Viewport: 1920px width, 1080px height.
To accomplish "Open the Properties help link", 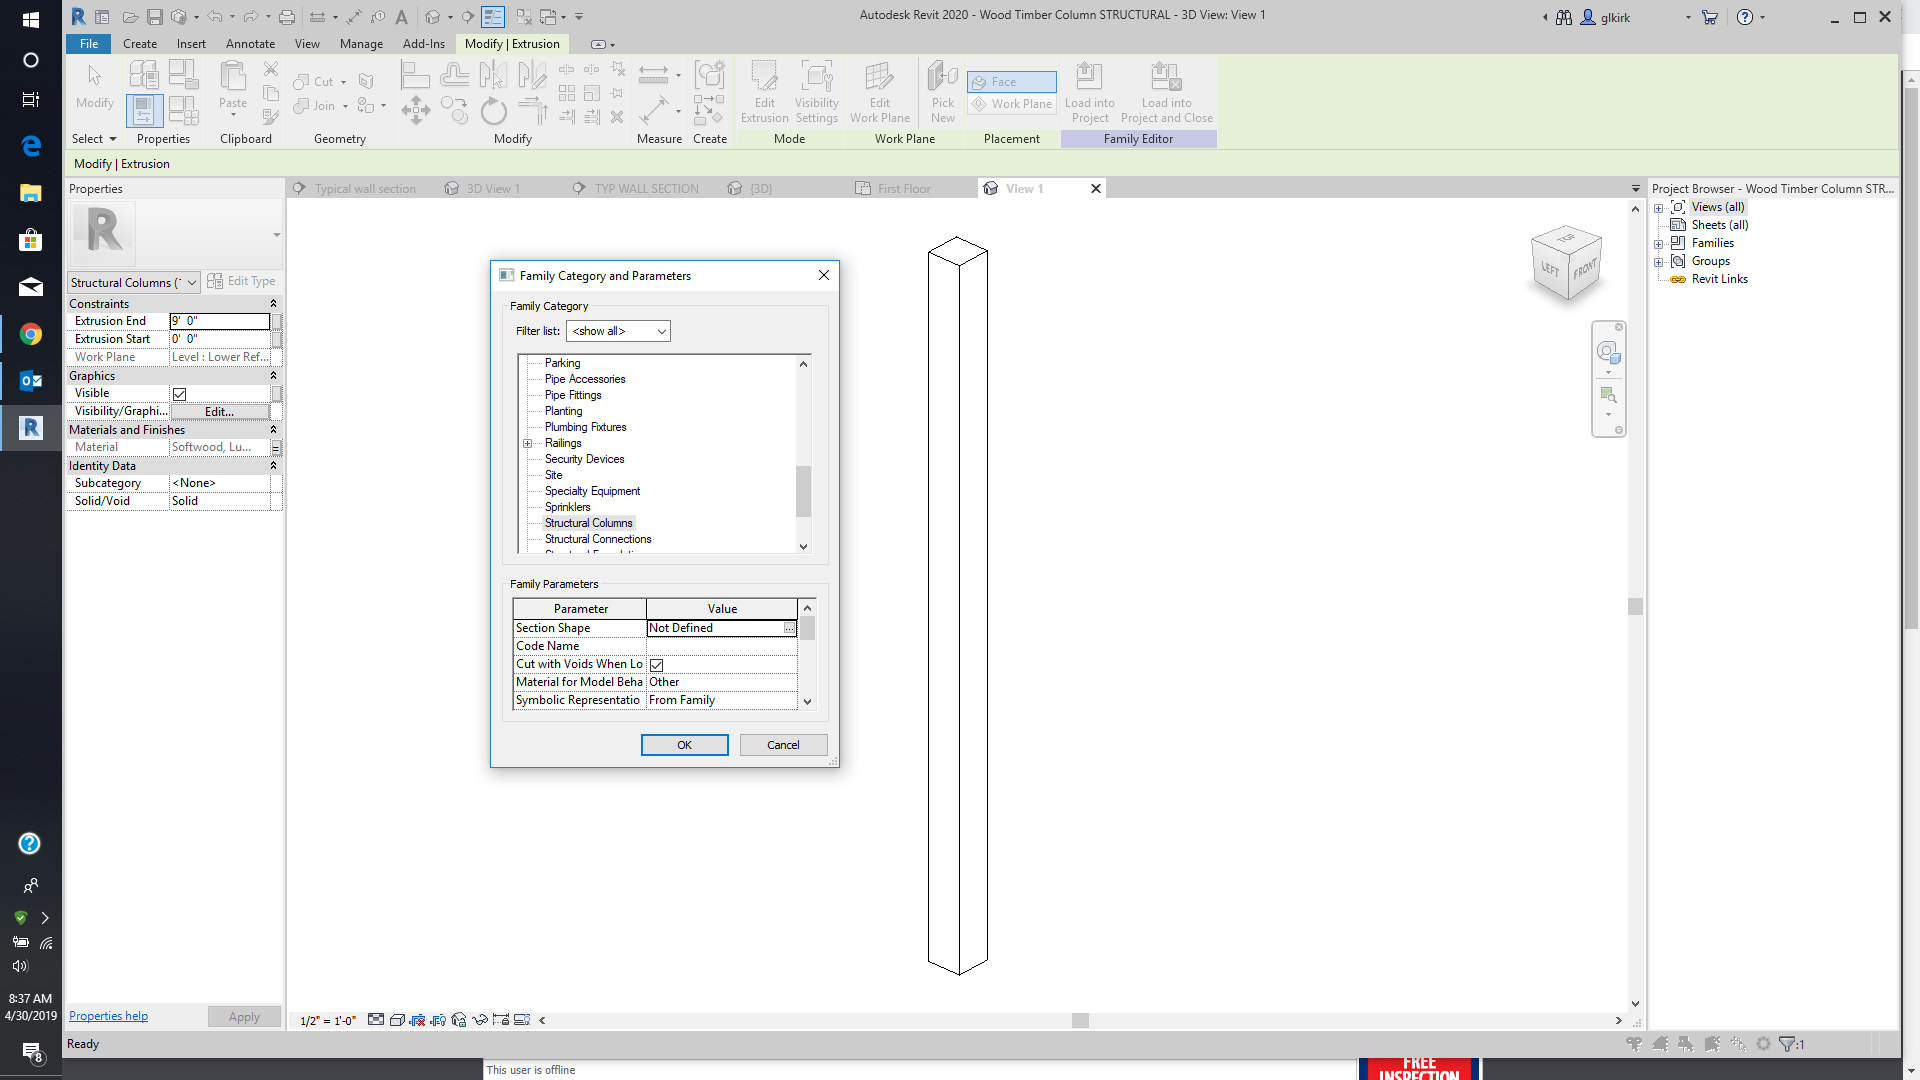I will (x=108, y=1016).
